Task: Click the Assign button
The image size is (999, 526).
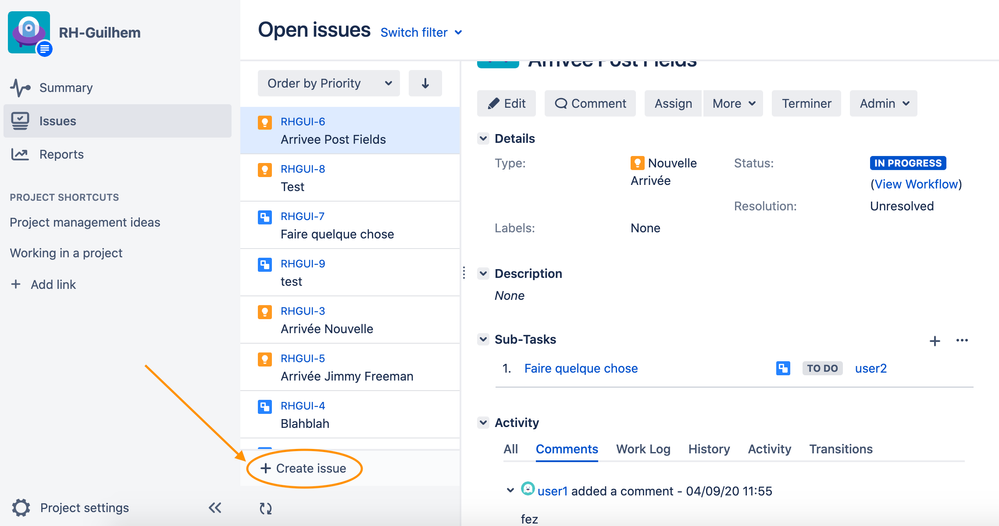Action: [x=673, y=103]
